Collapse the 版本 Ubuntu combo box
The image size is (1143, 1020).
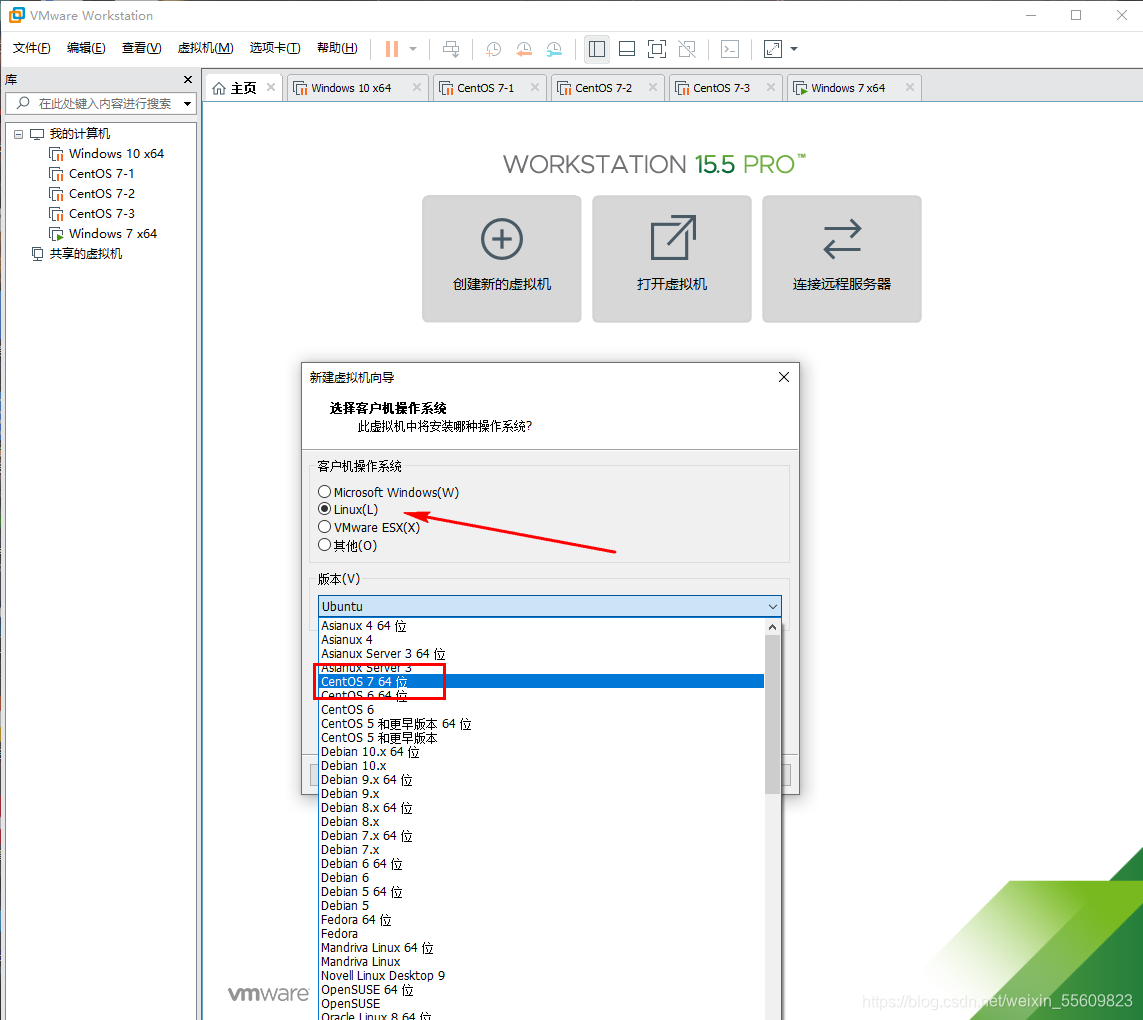pos(773,607)
